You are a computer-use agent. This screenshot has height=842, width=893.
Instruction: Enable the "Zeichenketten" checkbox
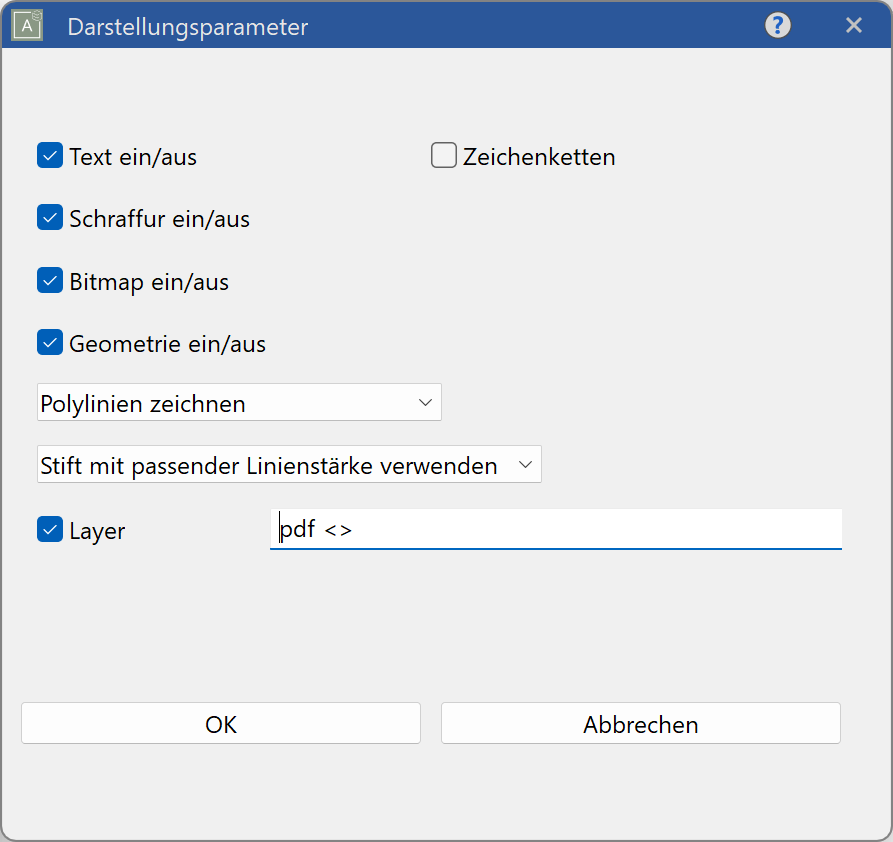point(443,155)
